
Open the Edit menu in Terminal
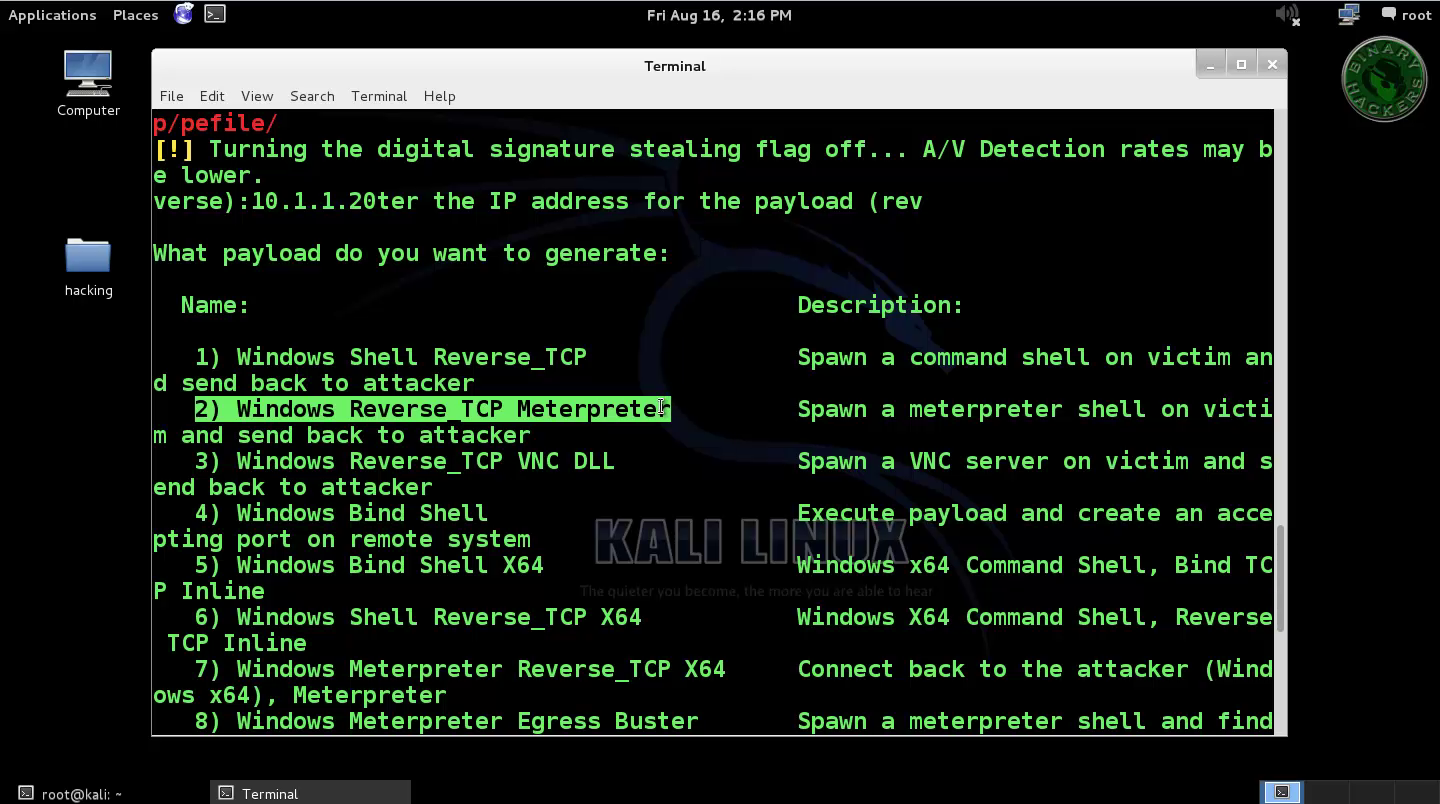tap(212, 96)
